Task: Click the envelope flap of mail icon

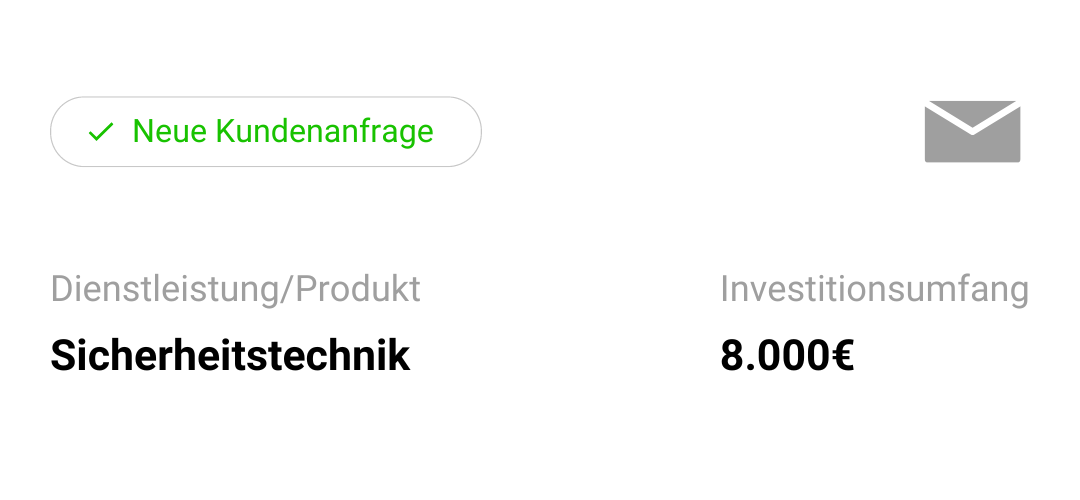Action: tap(972, 114)
